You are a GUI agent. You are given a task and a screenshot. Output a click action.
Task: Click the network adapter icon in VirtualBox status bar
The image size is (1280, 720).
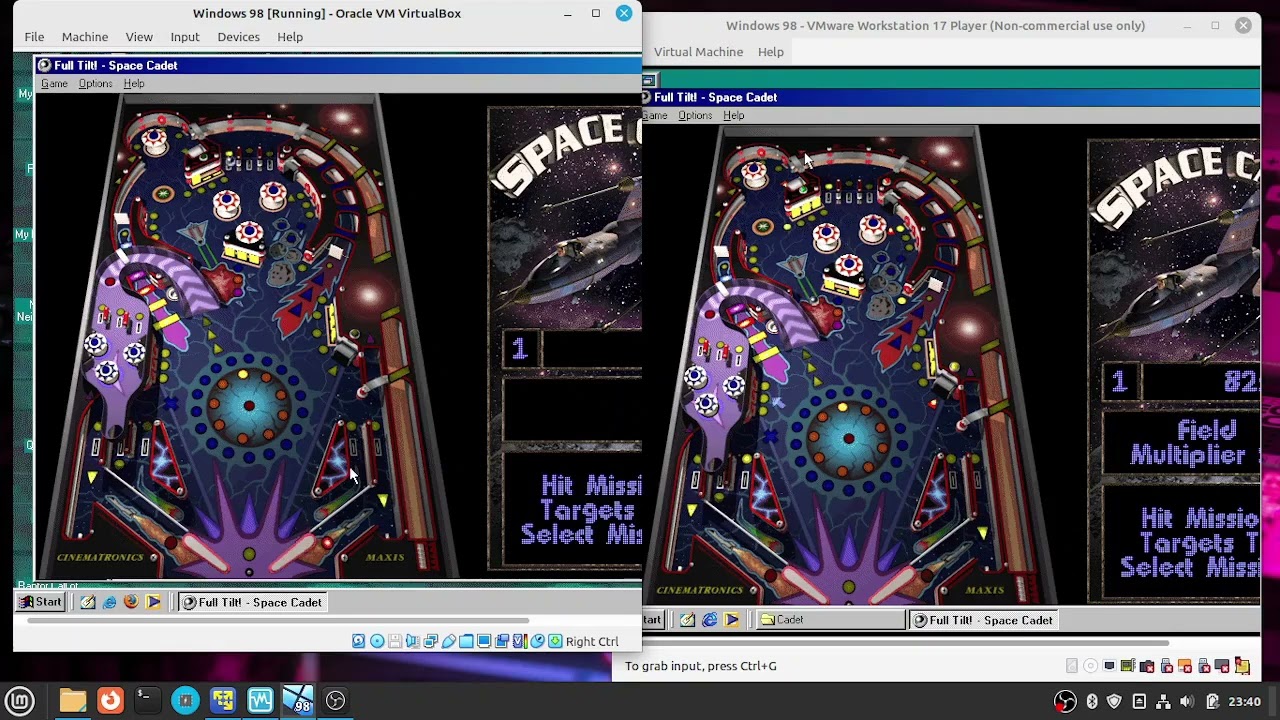[x=432, y=641]
